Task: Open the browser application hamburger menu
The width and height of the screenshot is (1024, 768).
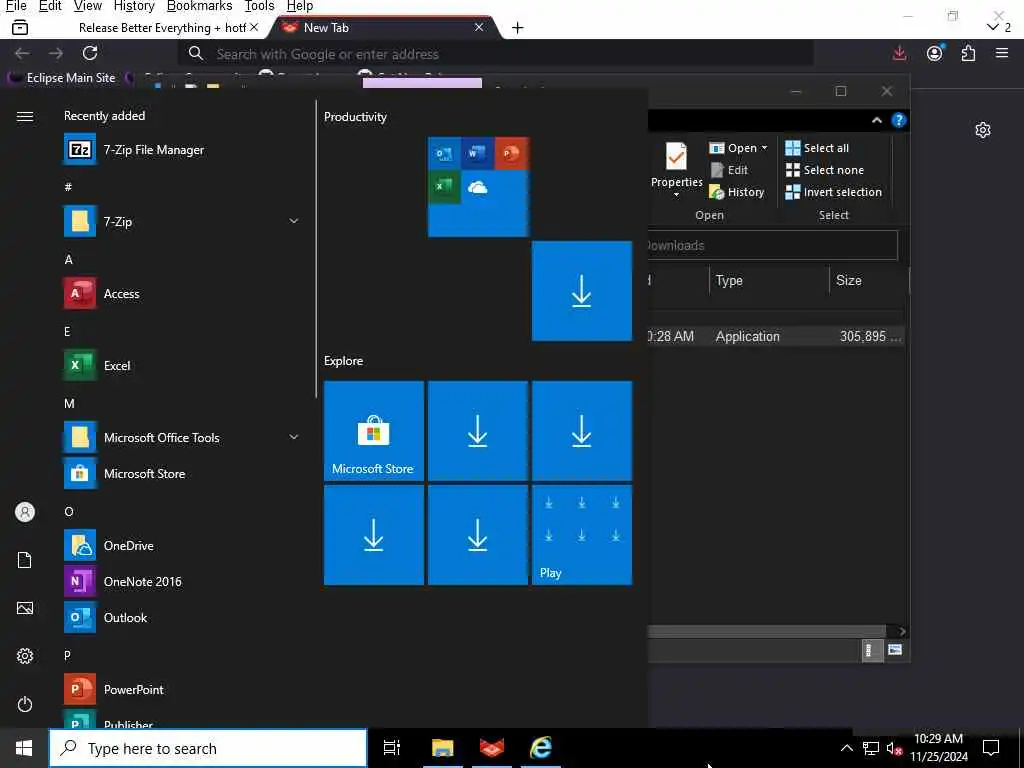Action: click(1002, 54)
